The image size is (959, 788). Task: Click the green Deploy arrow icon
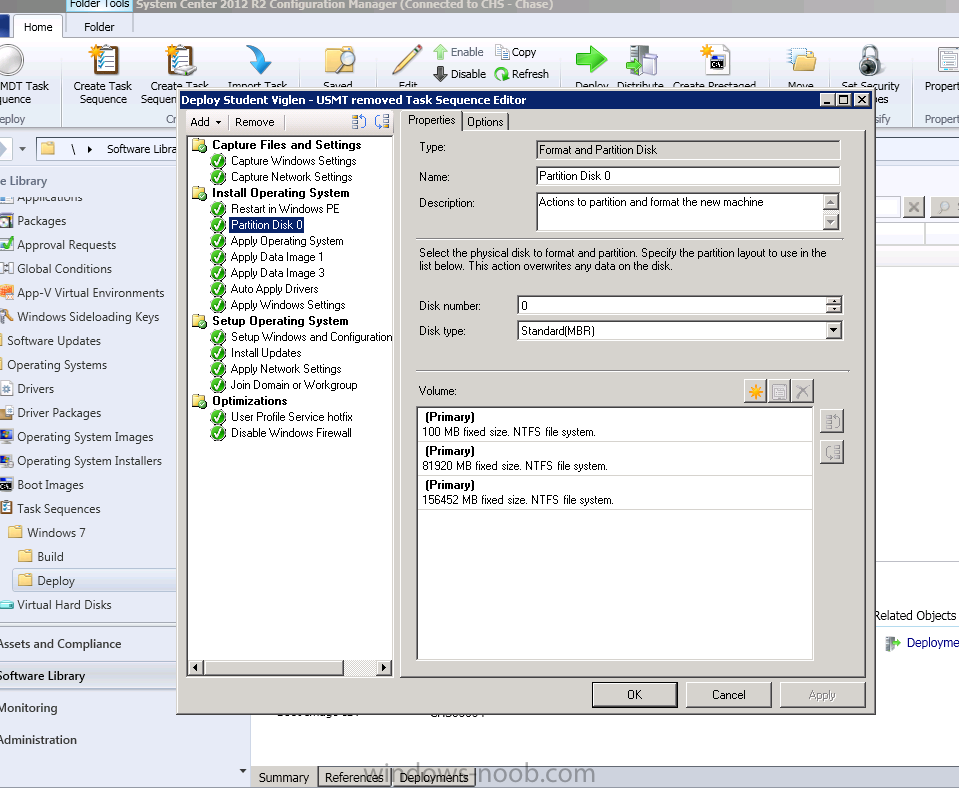click(x=591, y=60)
